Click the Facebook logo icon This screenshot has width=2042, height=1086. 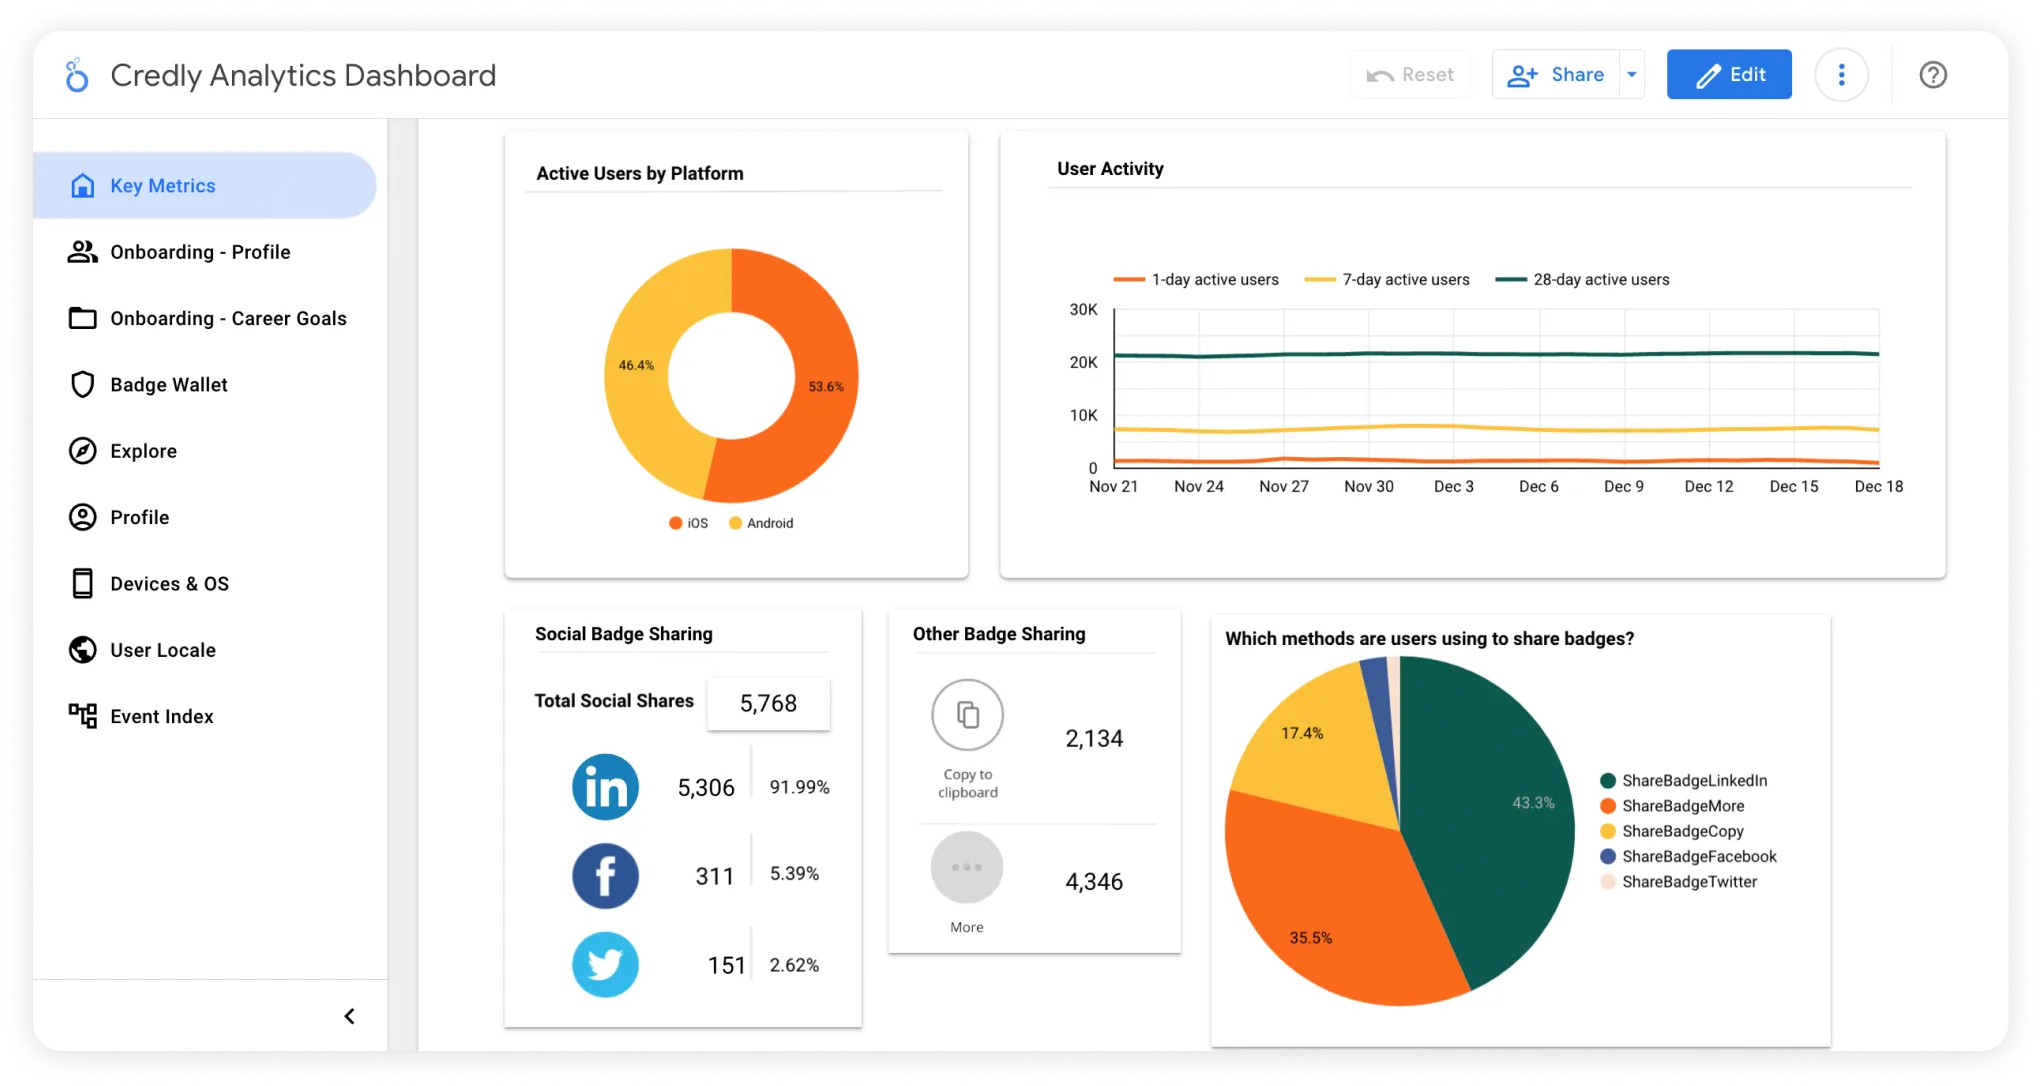[605, 876]
